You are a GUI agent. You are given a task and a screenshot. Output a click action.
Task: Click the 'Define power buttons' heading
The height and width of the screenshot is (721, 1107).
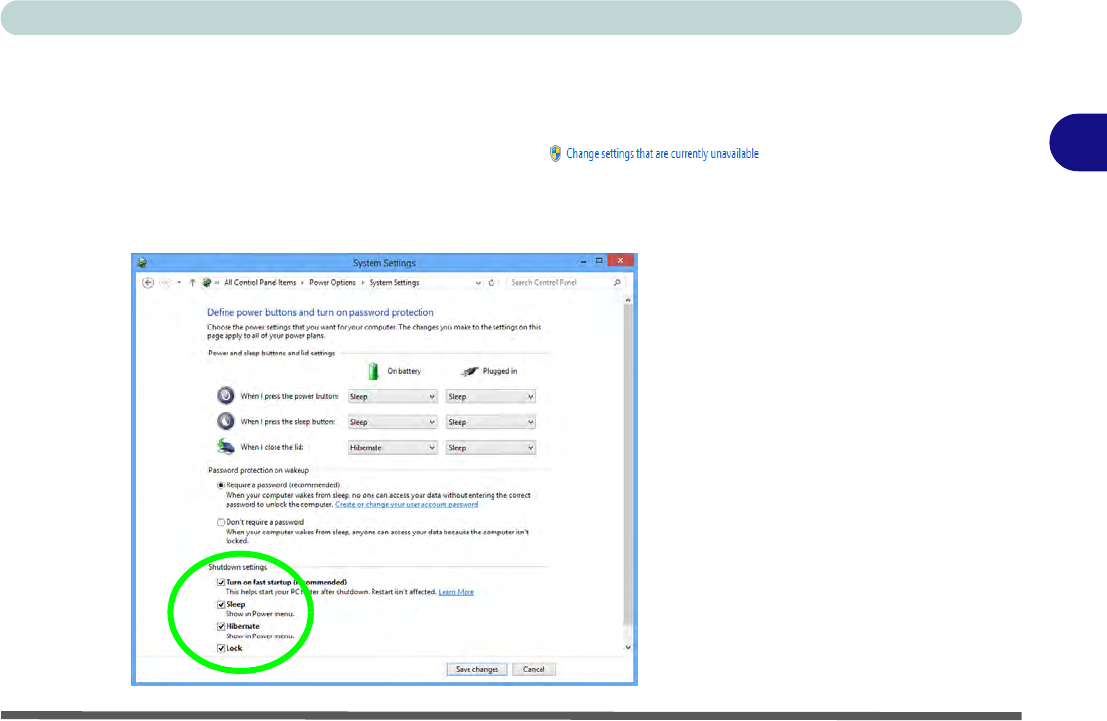pos(321,312)
